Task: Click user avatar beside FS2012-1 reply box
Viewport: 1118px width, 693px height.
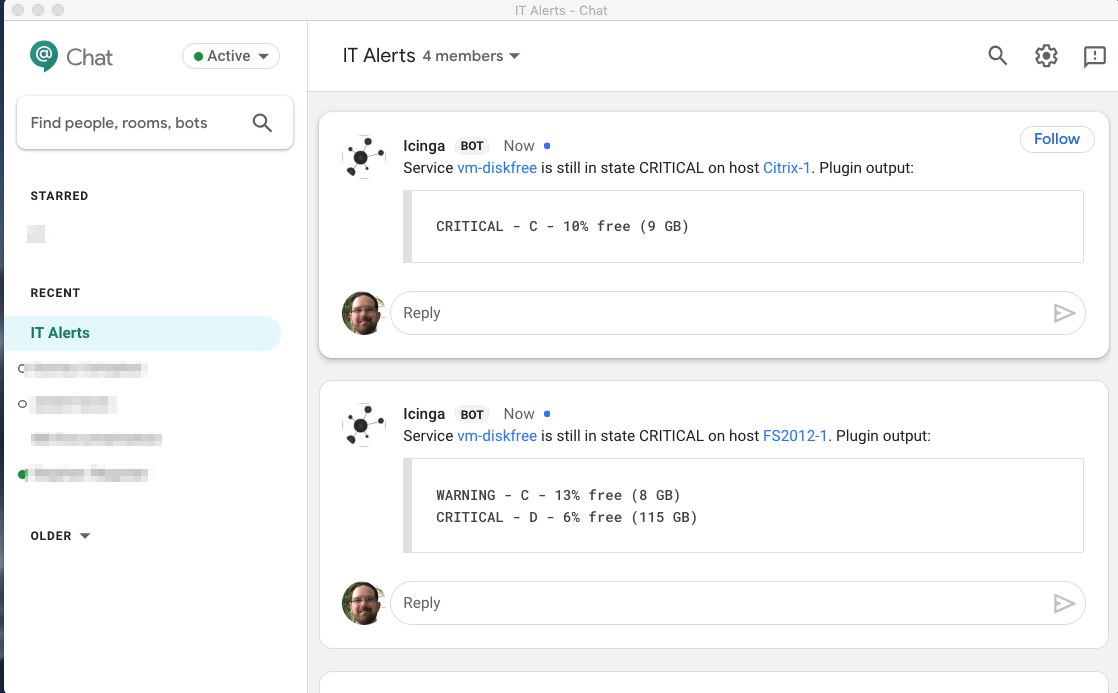Action: click(364, 603)
